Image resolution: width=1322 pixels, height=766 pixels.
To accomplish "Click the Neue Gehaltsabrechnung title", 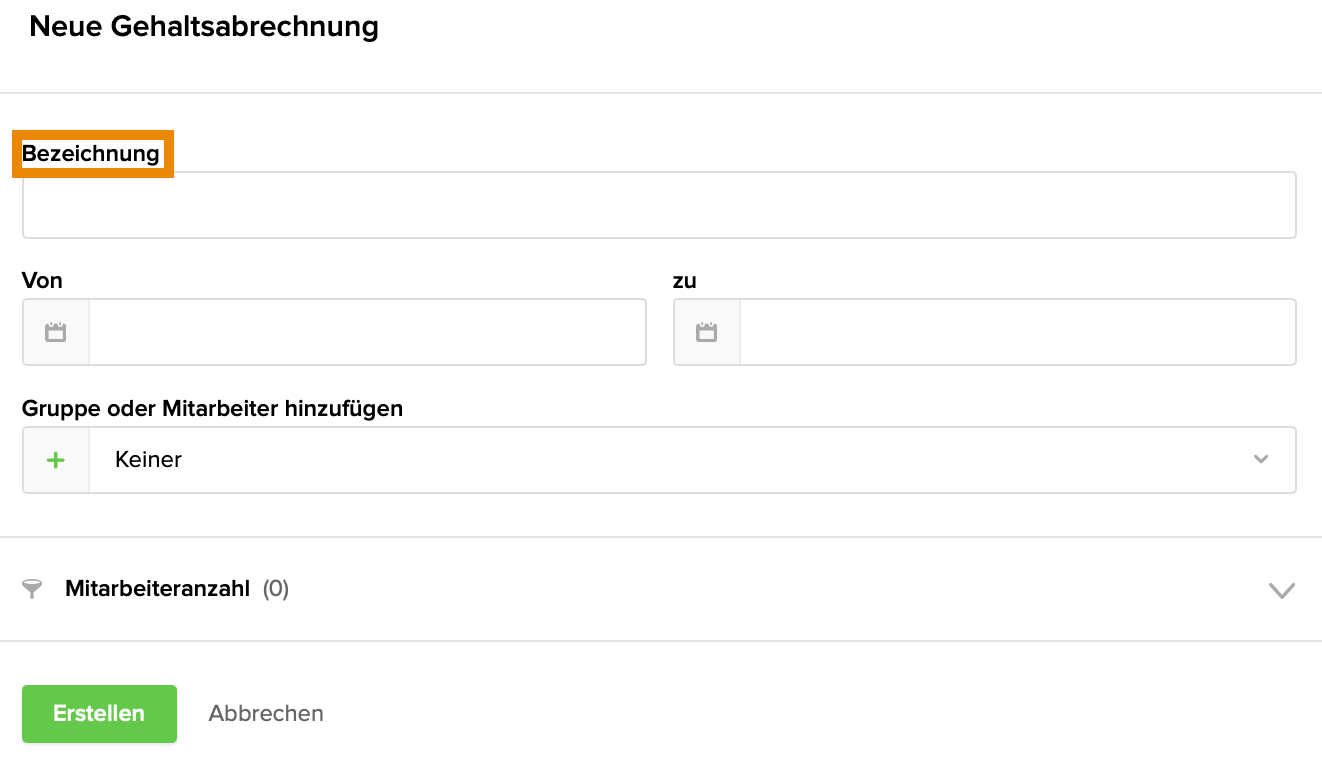I will click(x=204, y=27).
